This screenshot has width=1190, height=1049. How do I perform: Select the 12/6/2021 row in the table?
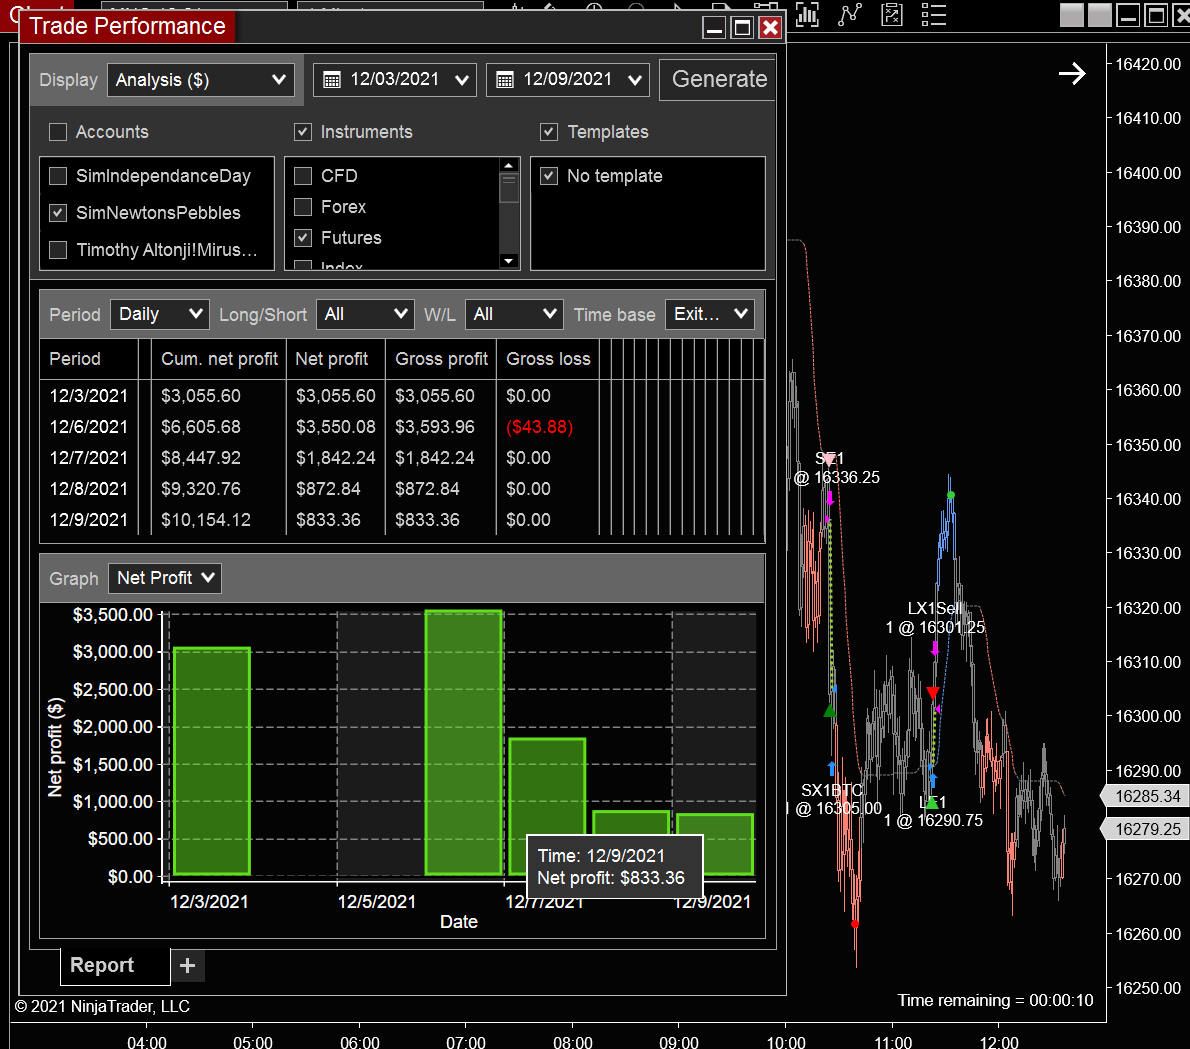pos(90,426)
